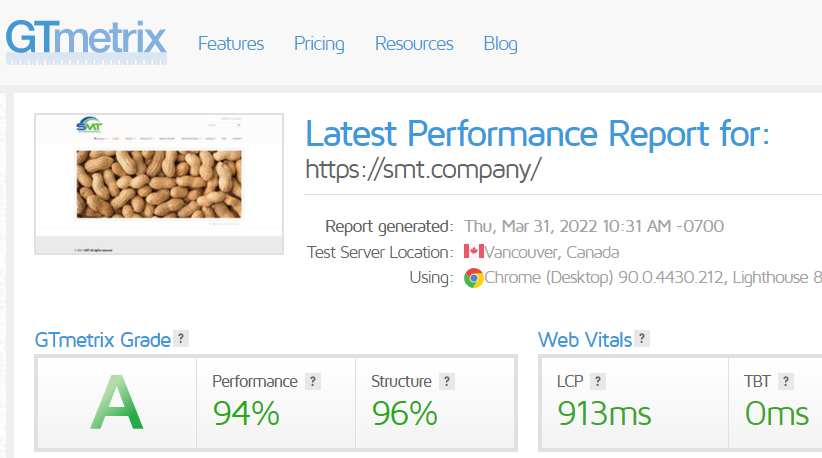Click the 'GTmetrix Grade' heading
822x458 pixels.
tap(103, 340)
